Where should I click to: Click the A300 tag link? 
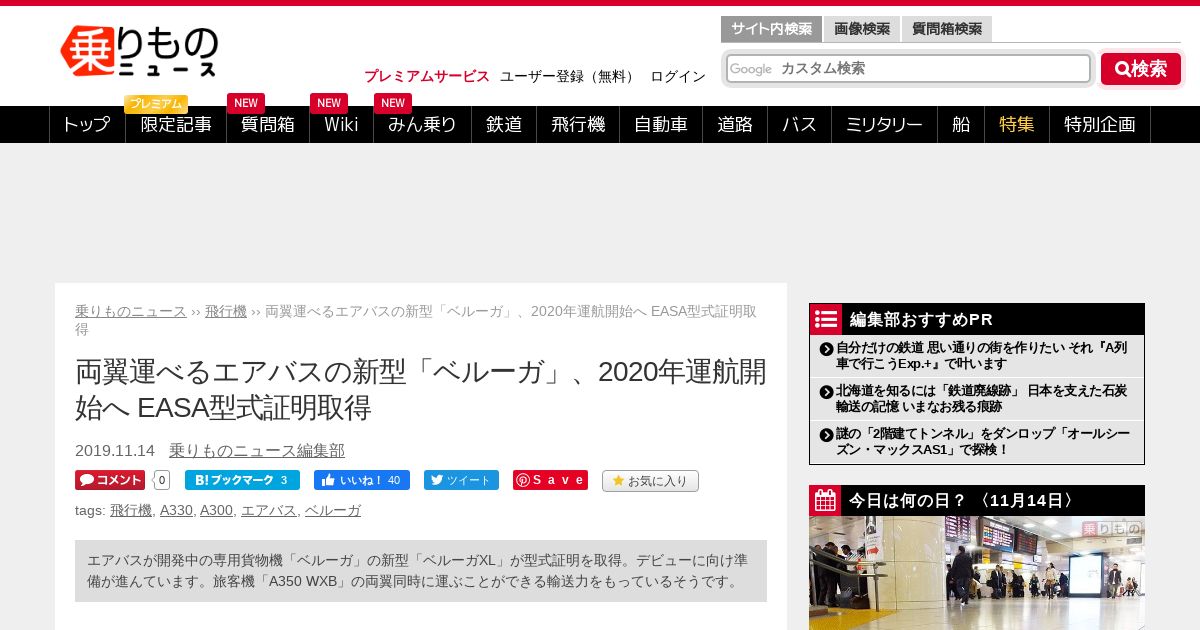[x=216, y=510]
